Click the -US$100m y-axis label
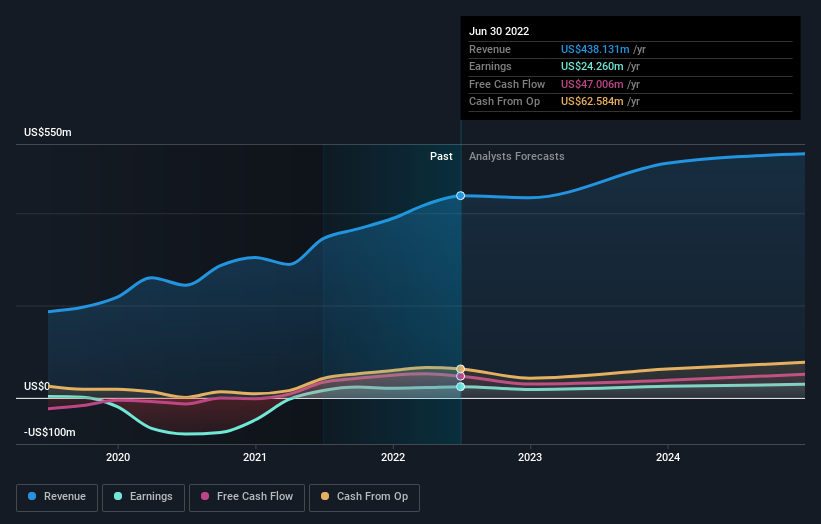 [x=50, y=432]
